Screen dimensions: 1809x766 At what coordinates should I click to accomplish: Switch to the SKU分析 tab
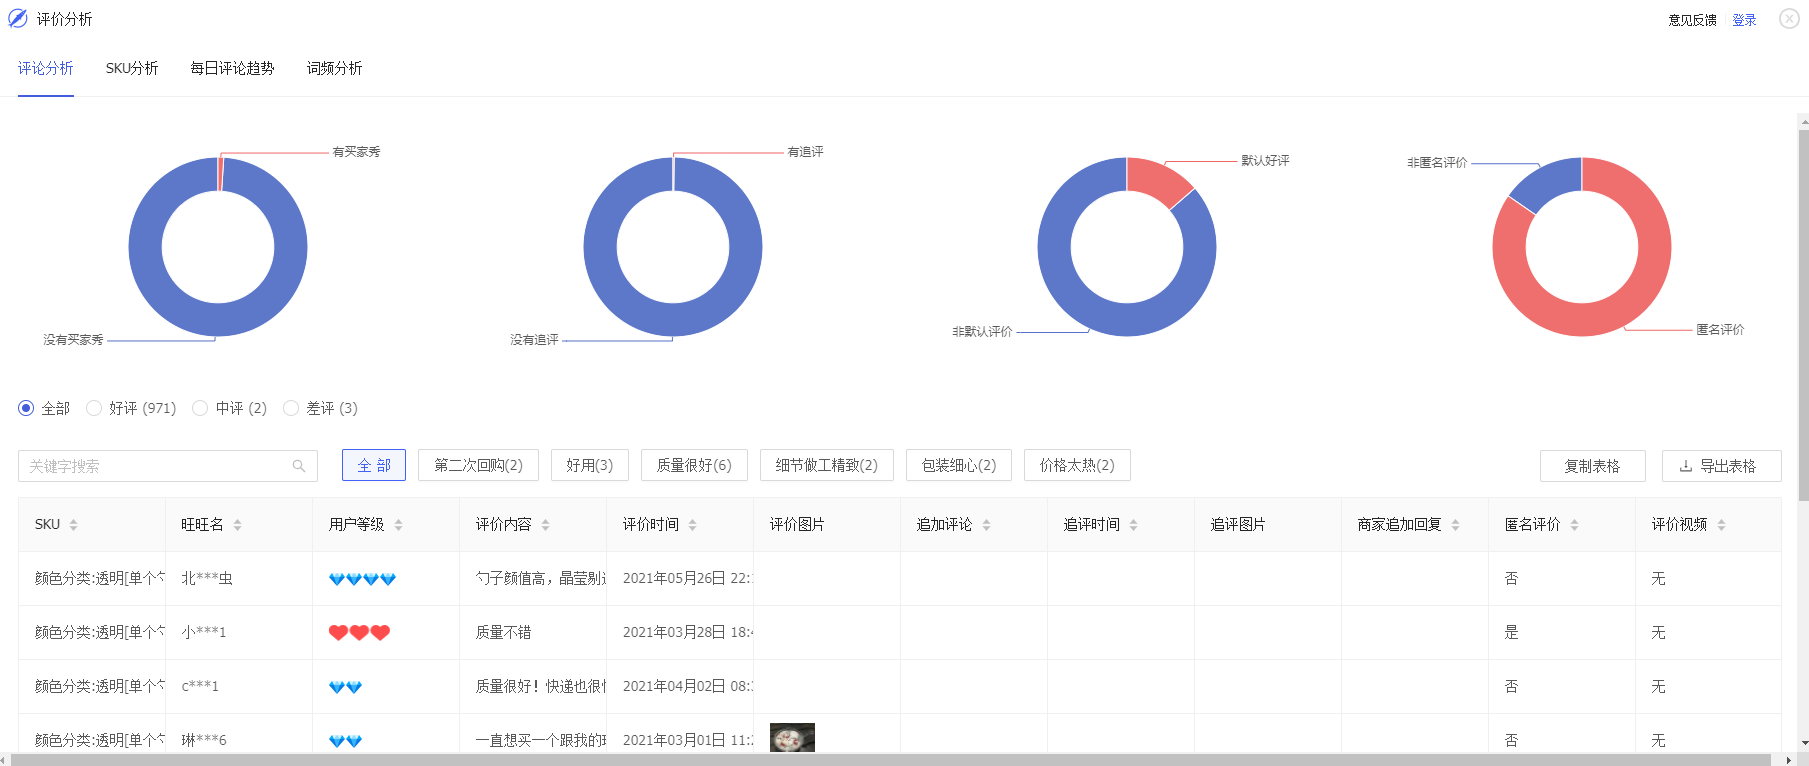pyautogui.click(x=132, y=68)
